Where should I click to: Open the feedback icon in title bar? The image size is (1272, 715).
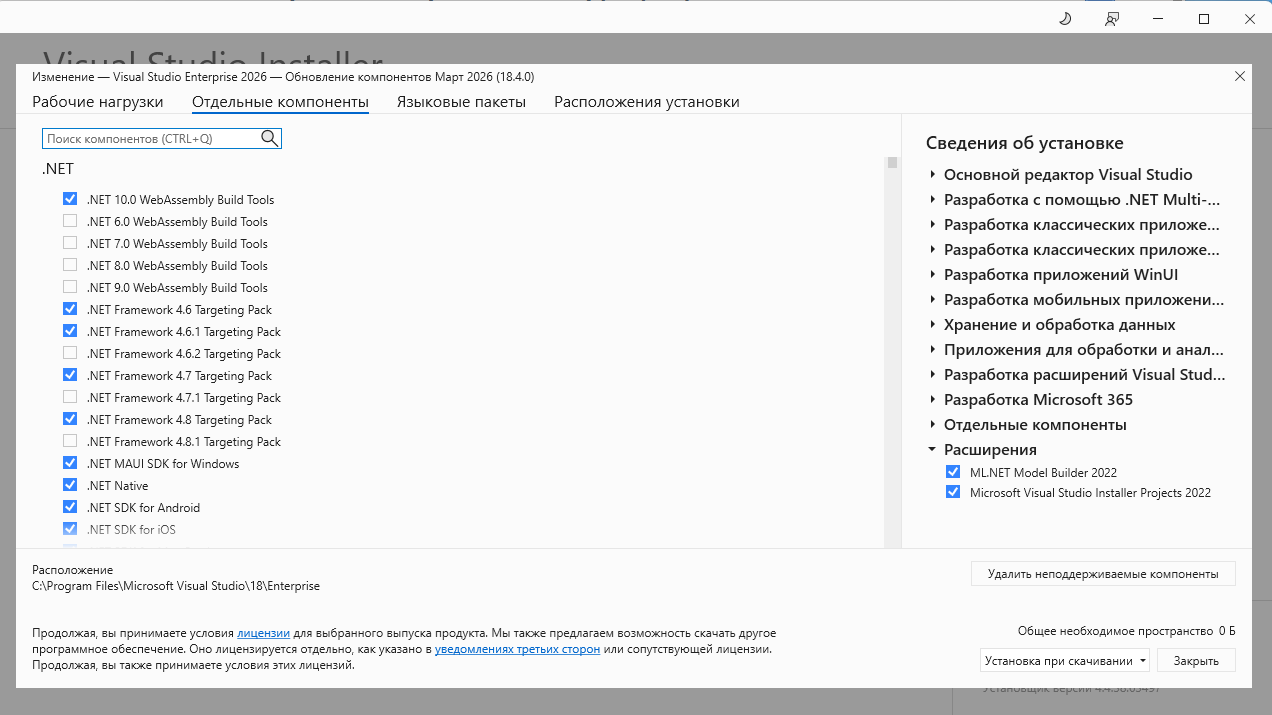tap(1112, 19)
